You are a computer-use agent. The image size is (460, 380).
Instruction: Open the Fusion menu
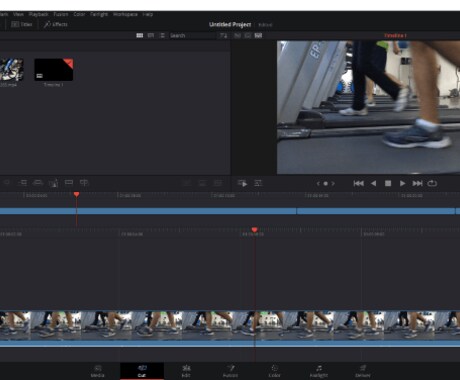[61, 14]
